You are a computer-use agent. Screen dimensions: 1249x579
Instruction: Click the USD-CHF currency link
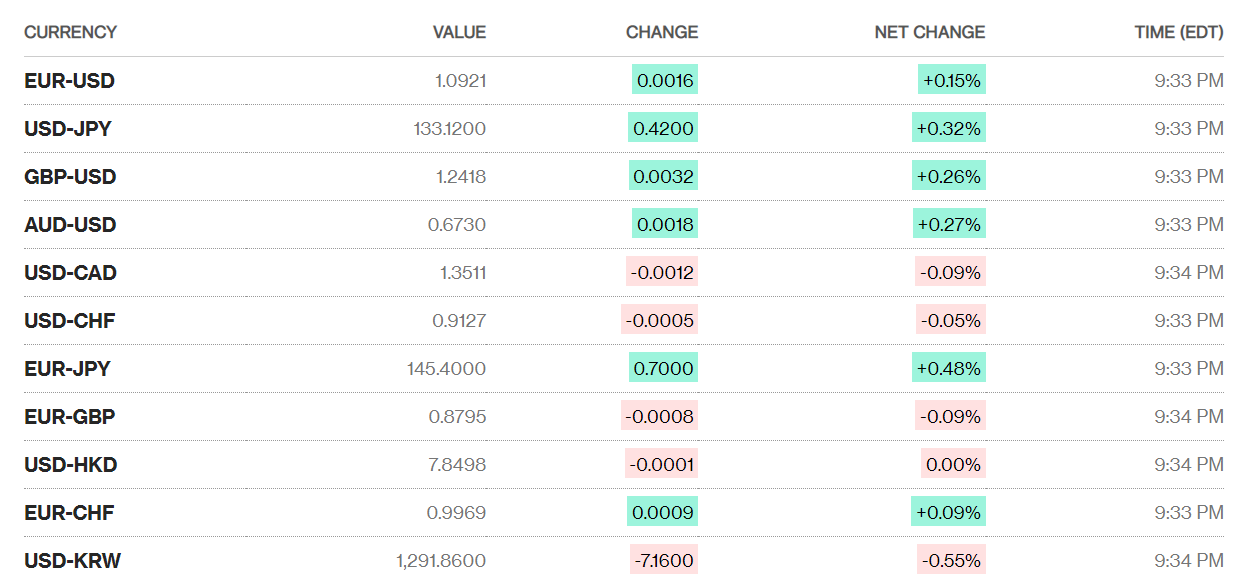coord(70,321)
